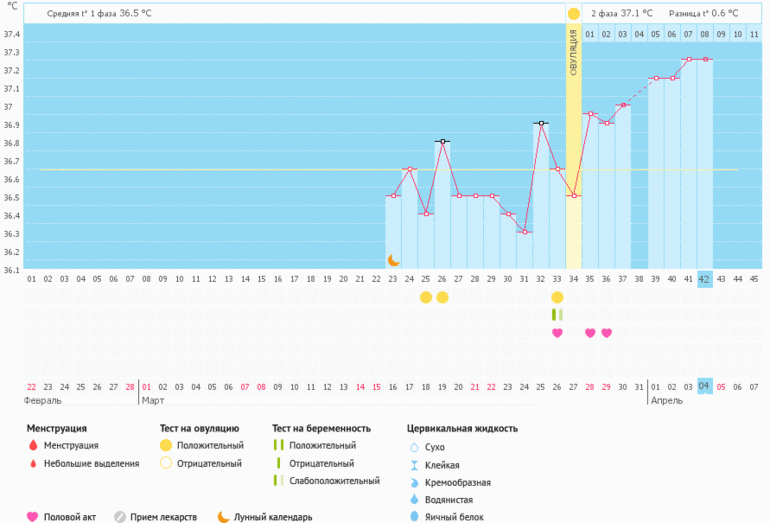Image resolution: width=770 pixels, height=523 pixels.
Task: Select the highlighted date 04 in Апрель
Action: pos(704,386)
